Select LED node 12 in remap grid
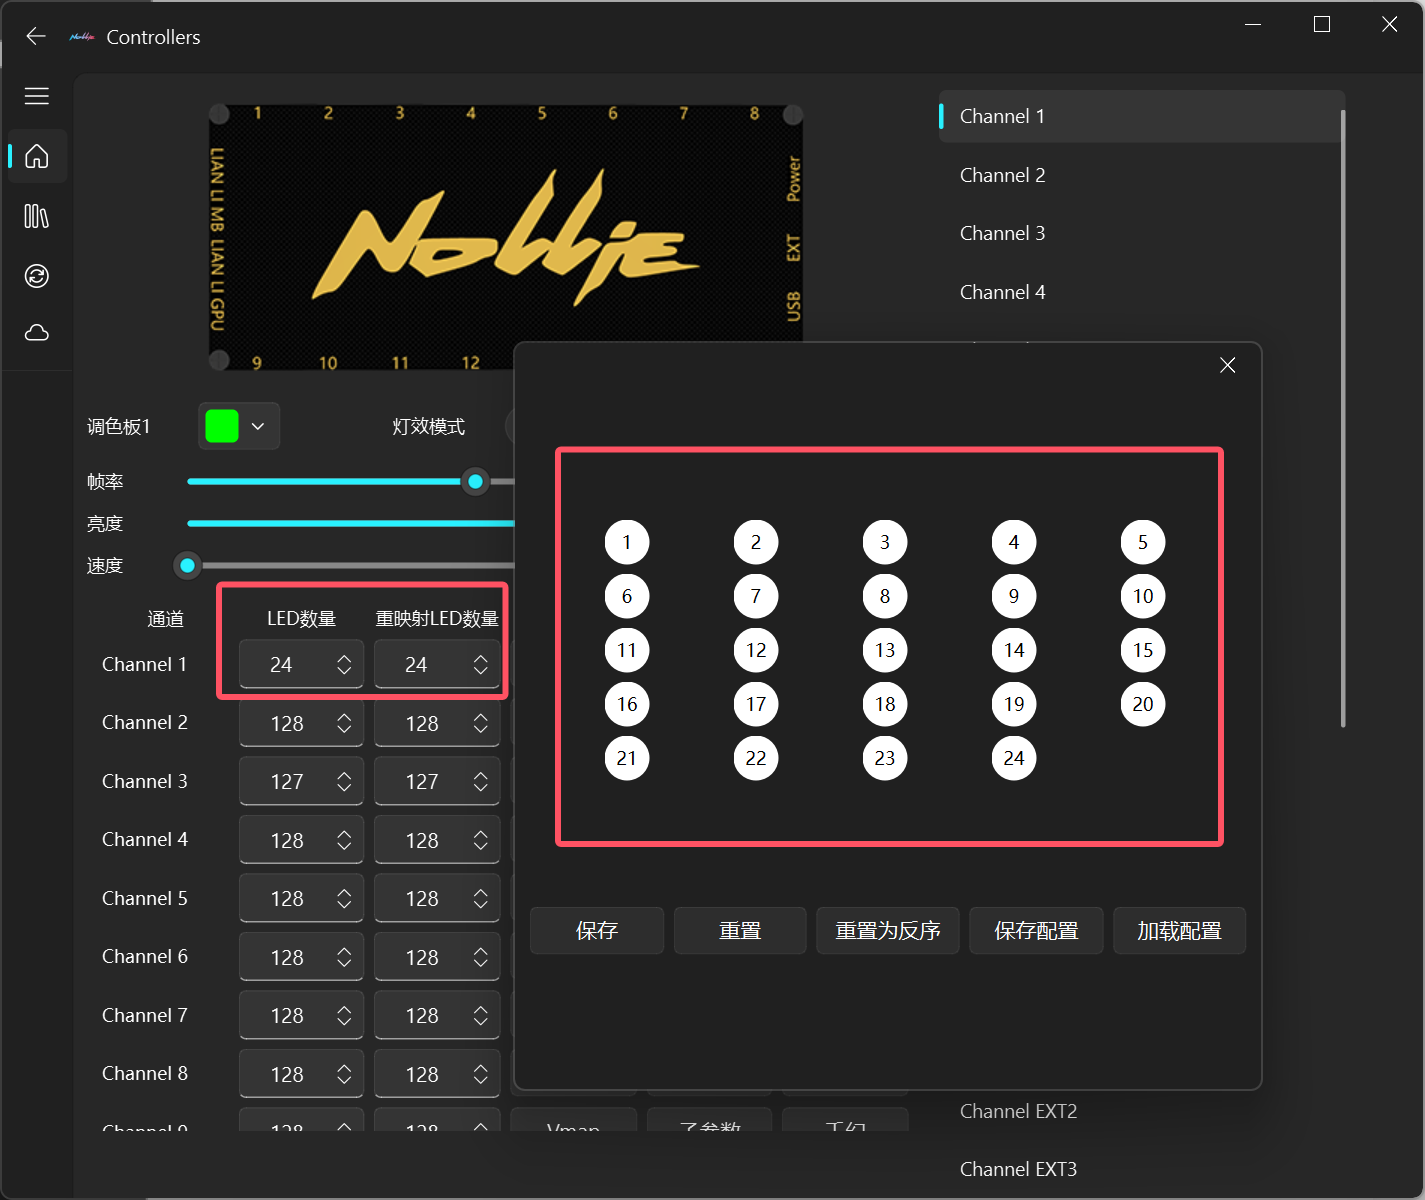 pos(756,651)
